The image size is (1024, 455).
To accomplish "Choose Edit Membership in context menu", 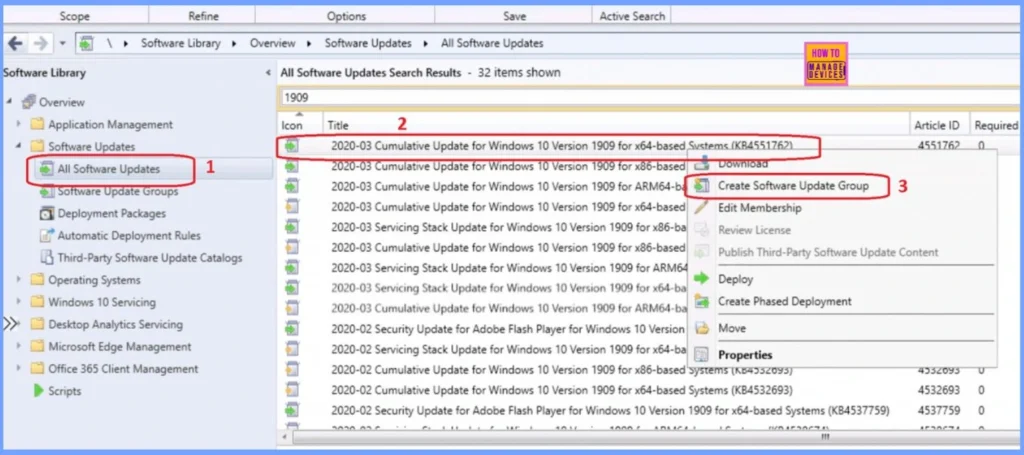I will tap(760, 208).
